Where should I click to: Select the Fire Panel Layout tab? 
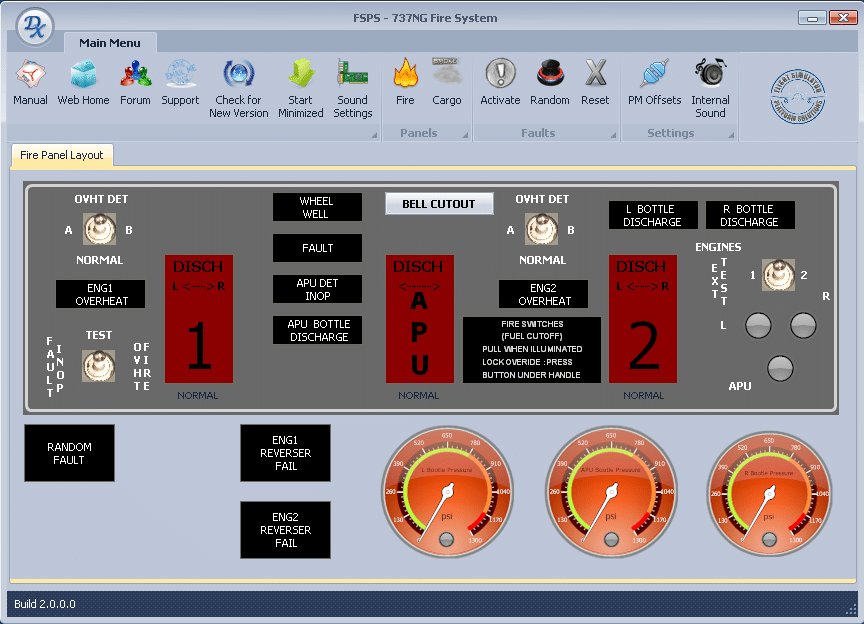pyautogui.click(x=62, y=156)
